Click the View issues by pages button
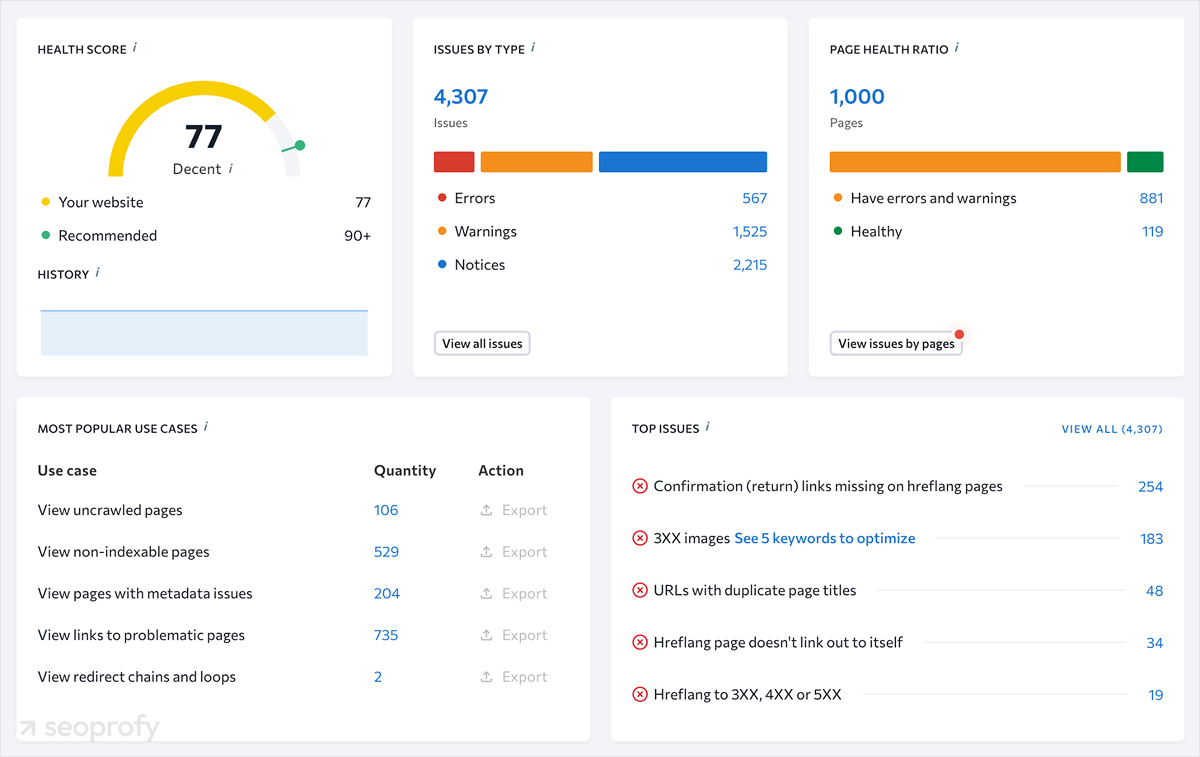The image size is (1200, 757). 896,343
